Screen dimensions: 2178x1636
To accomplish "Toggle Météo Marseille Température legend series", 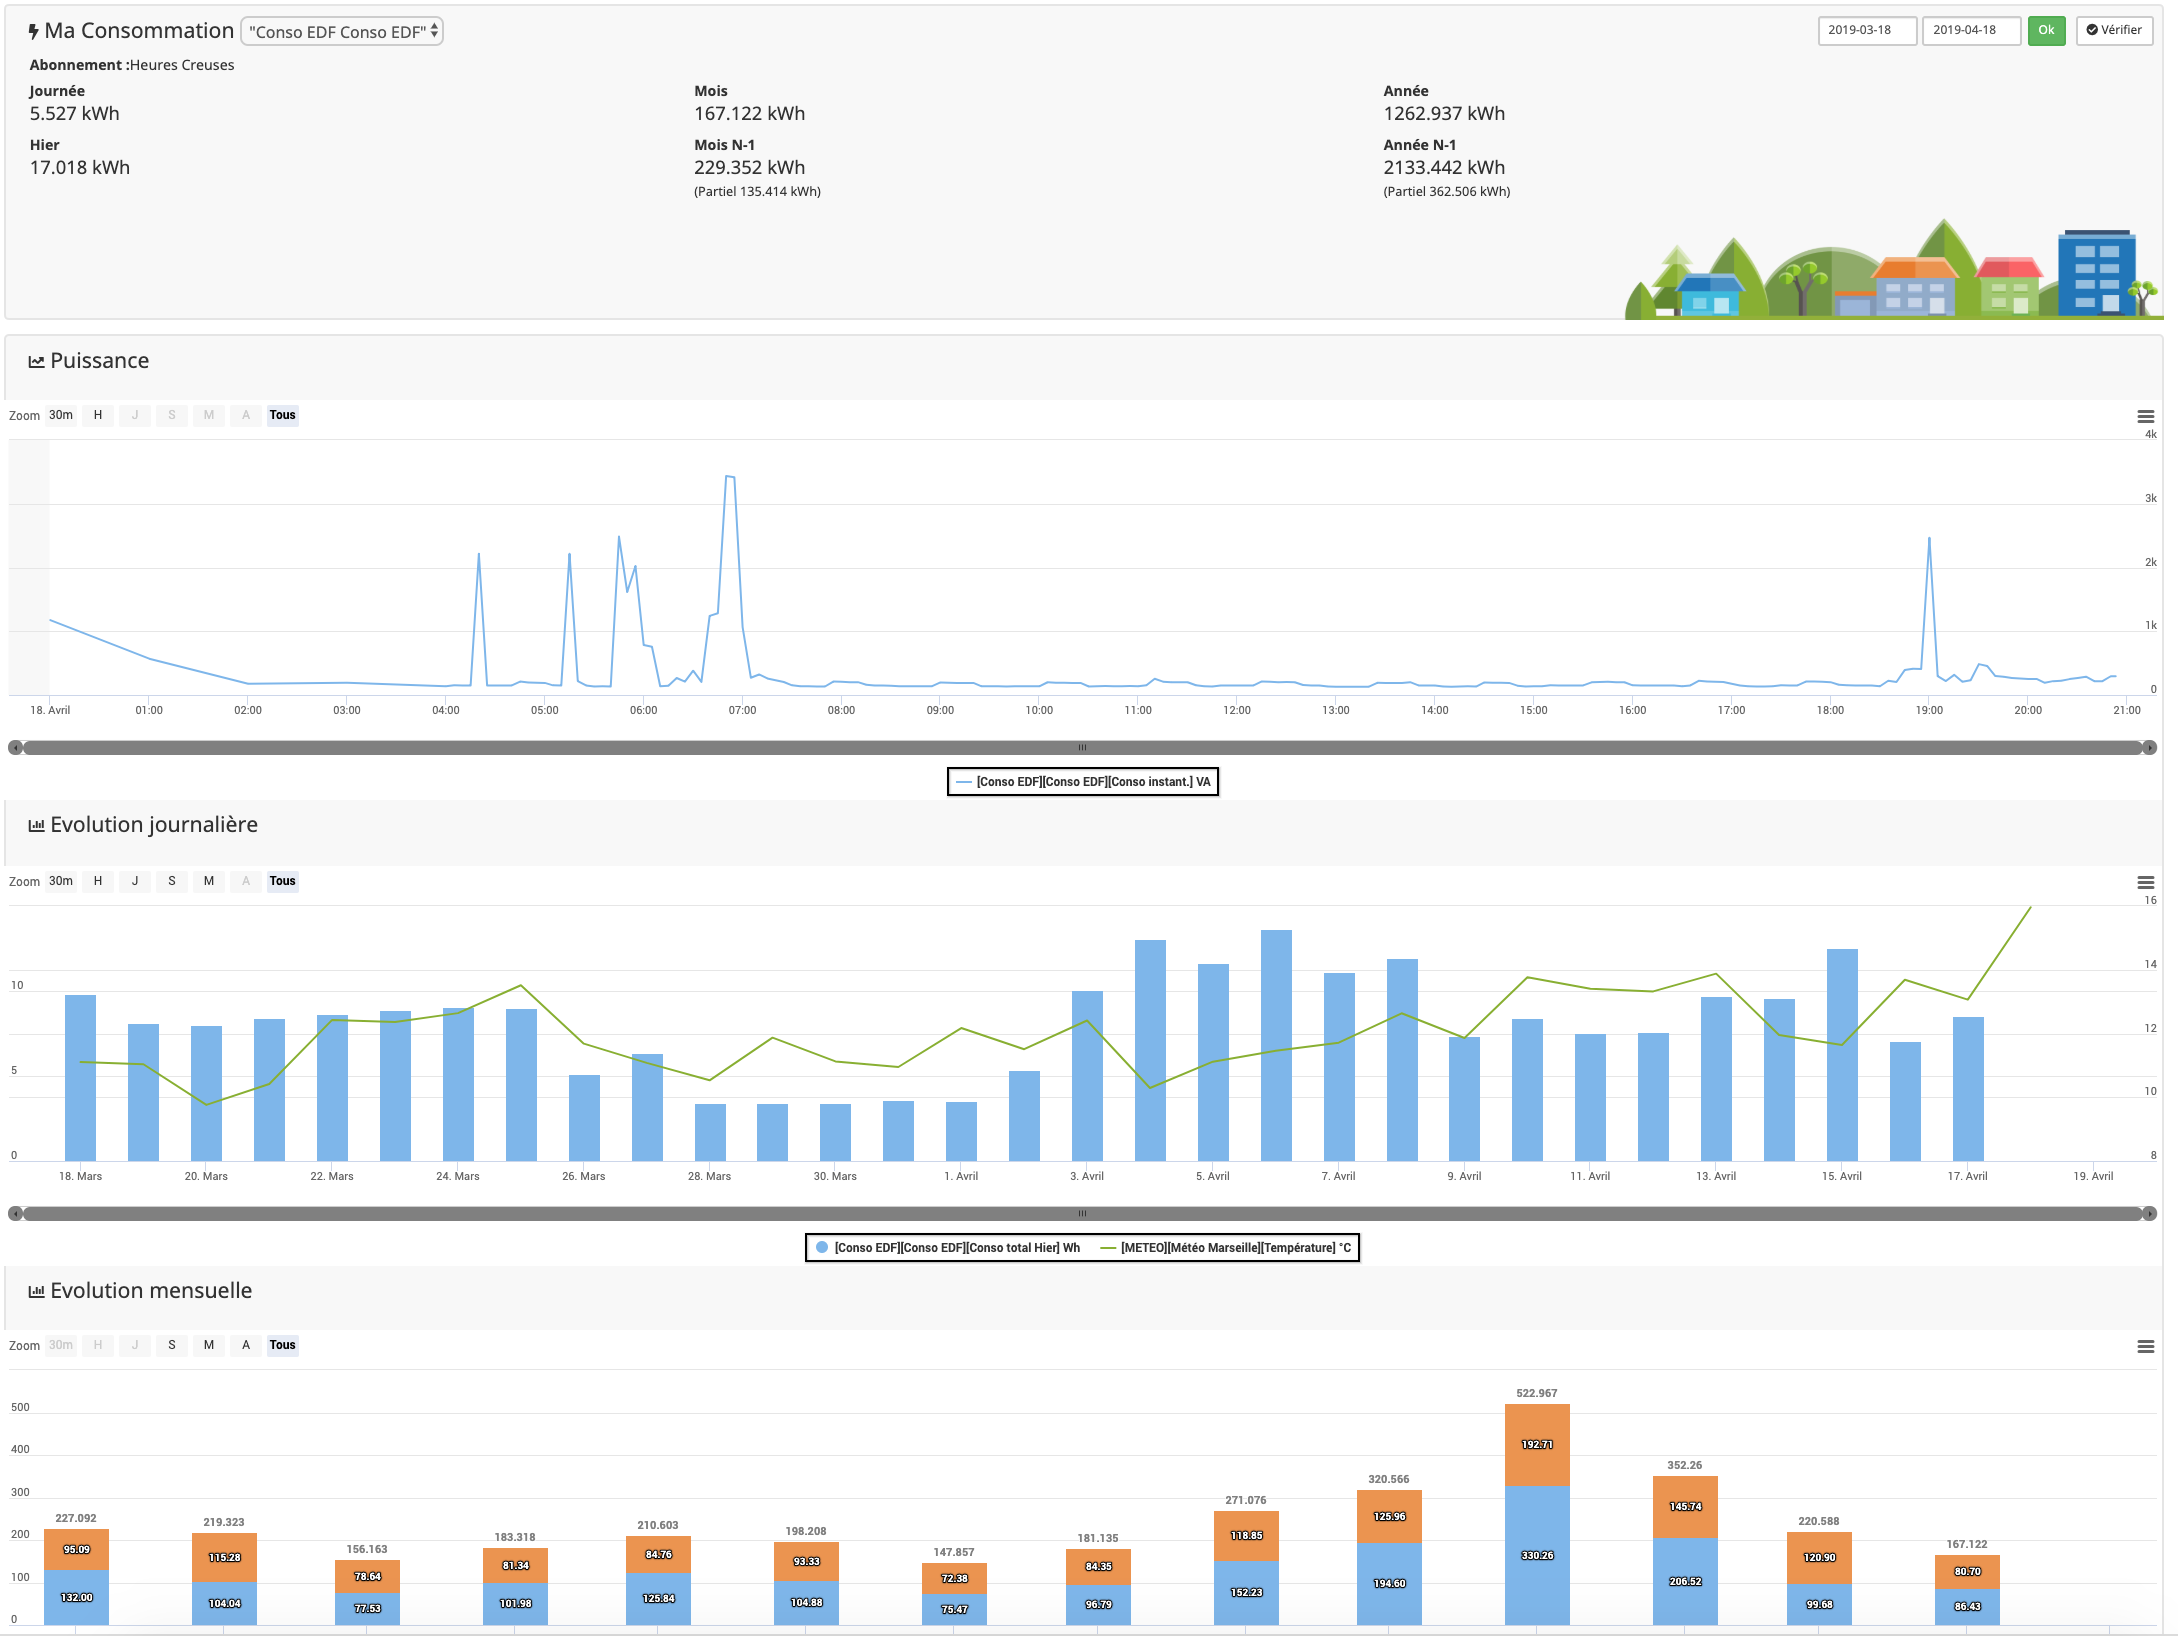I will 1226,1248.
